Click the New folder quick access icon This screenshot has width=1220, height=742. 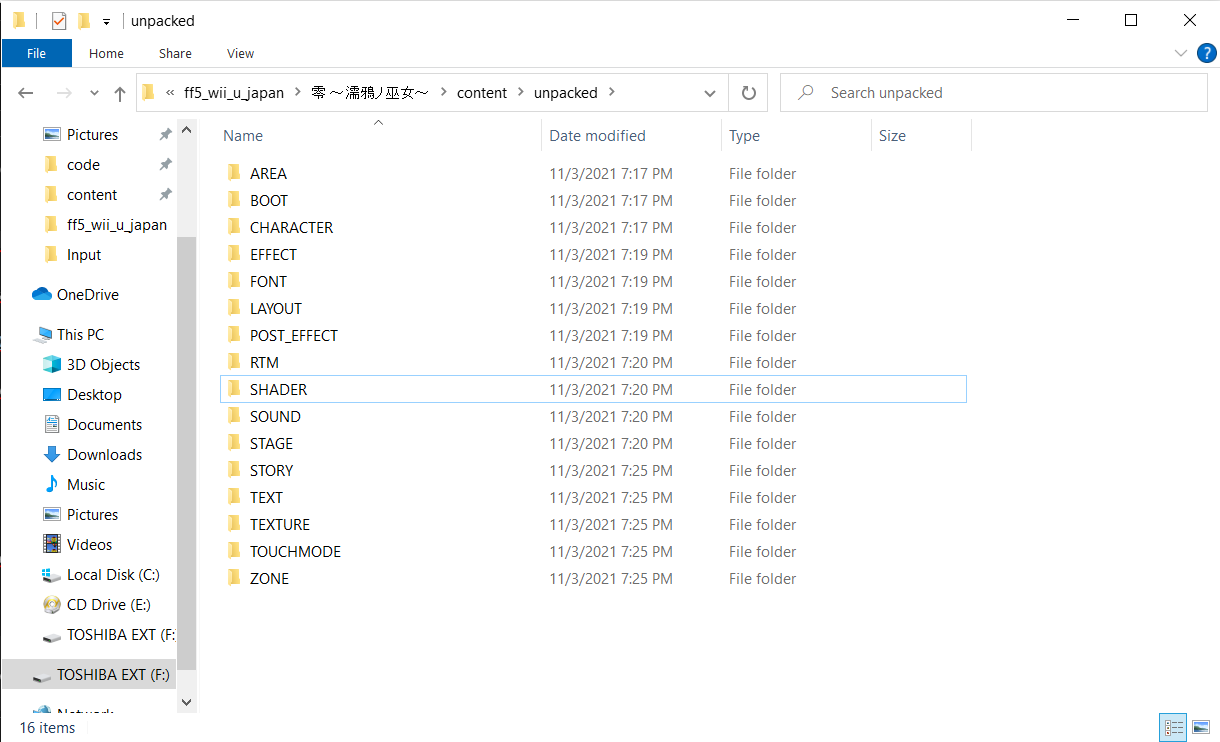[x=84, y=20]
